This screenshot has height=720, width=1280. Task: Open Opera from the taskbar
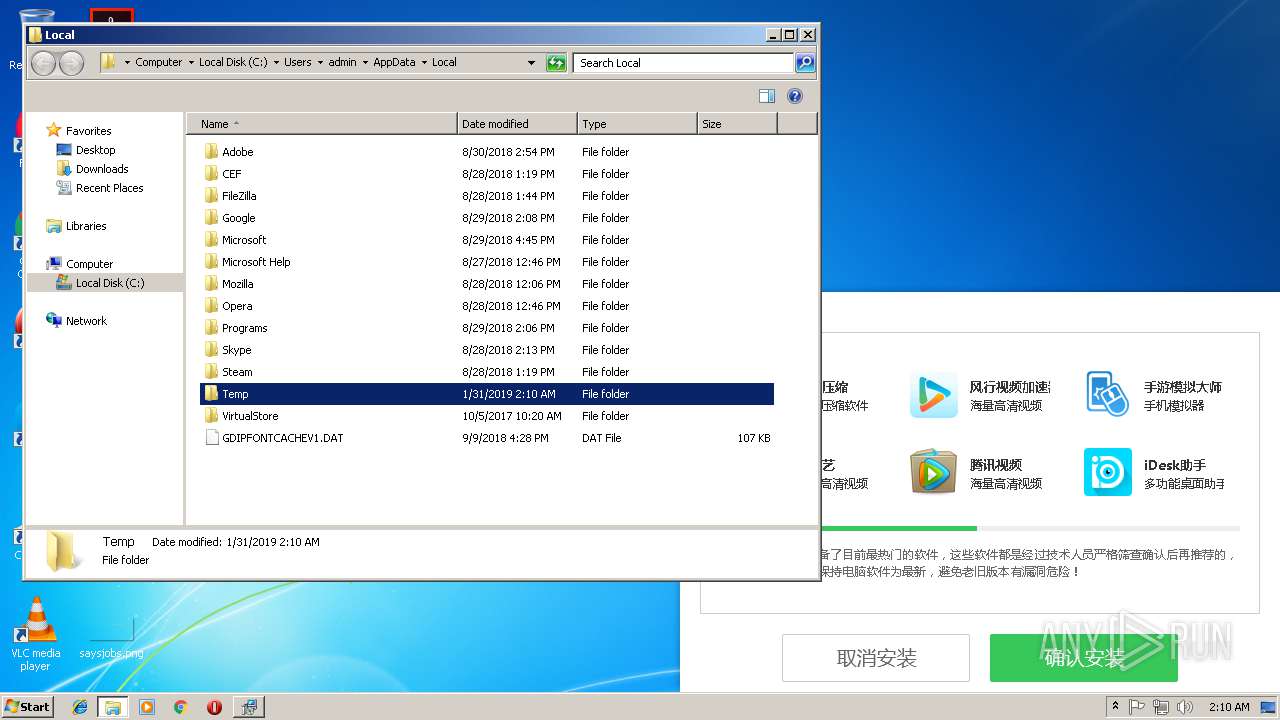coord(214,707)
